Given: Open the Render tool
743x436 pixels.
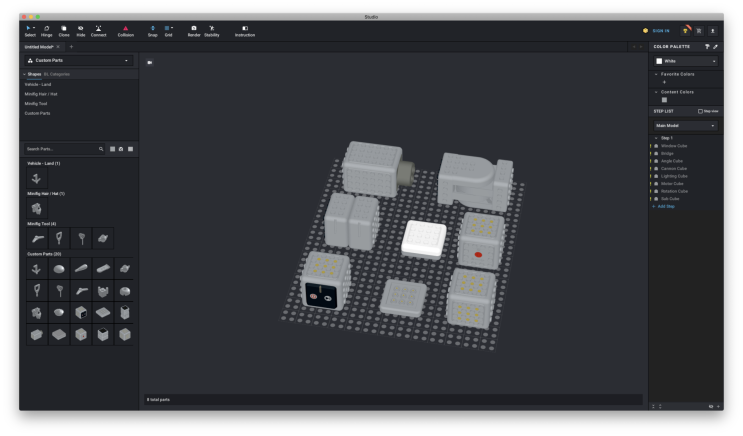Looking at the screenshot, I should click(x=194, y=30).
